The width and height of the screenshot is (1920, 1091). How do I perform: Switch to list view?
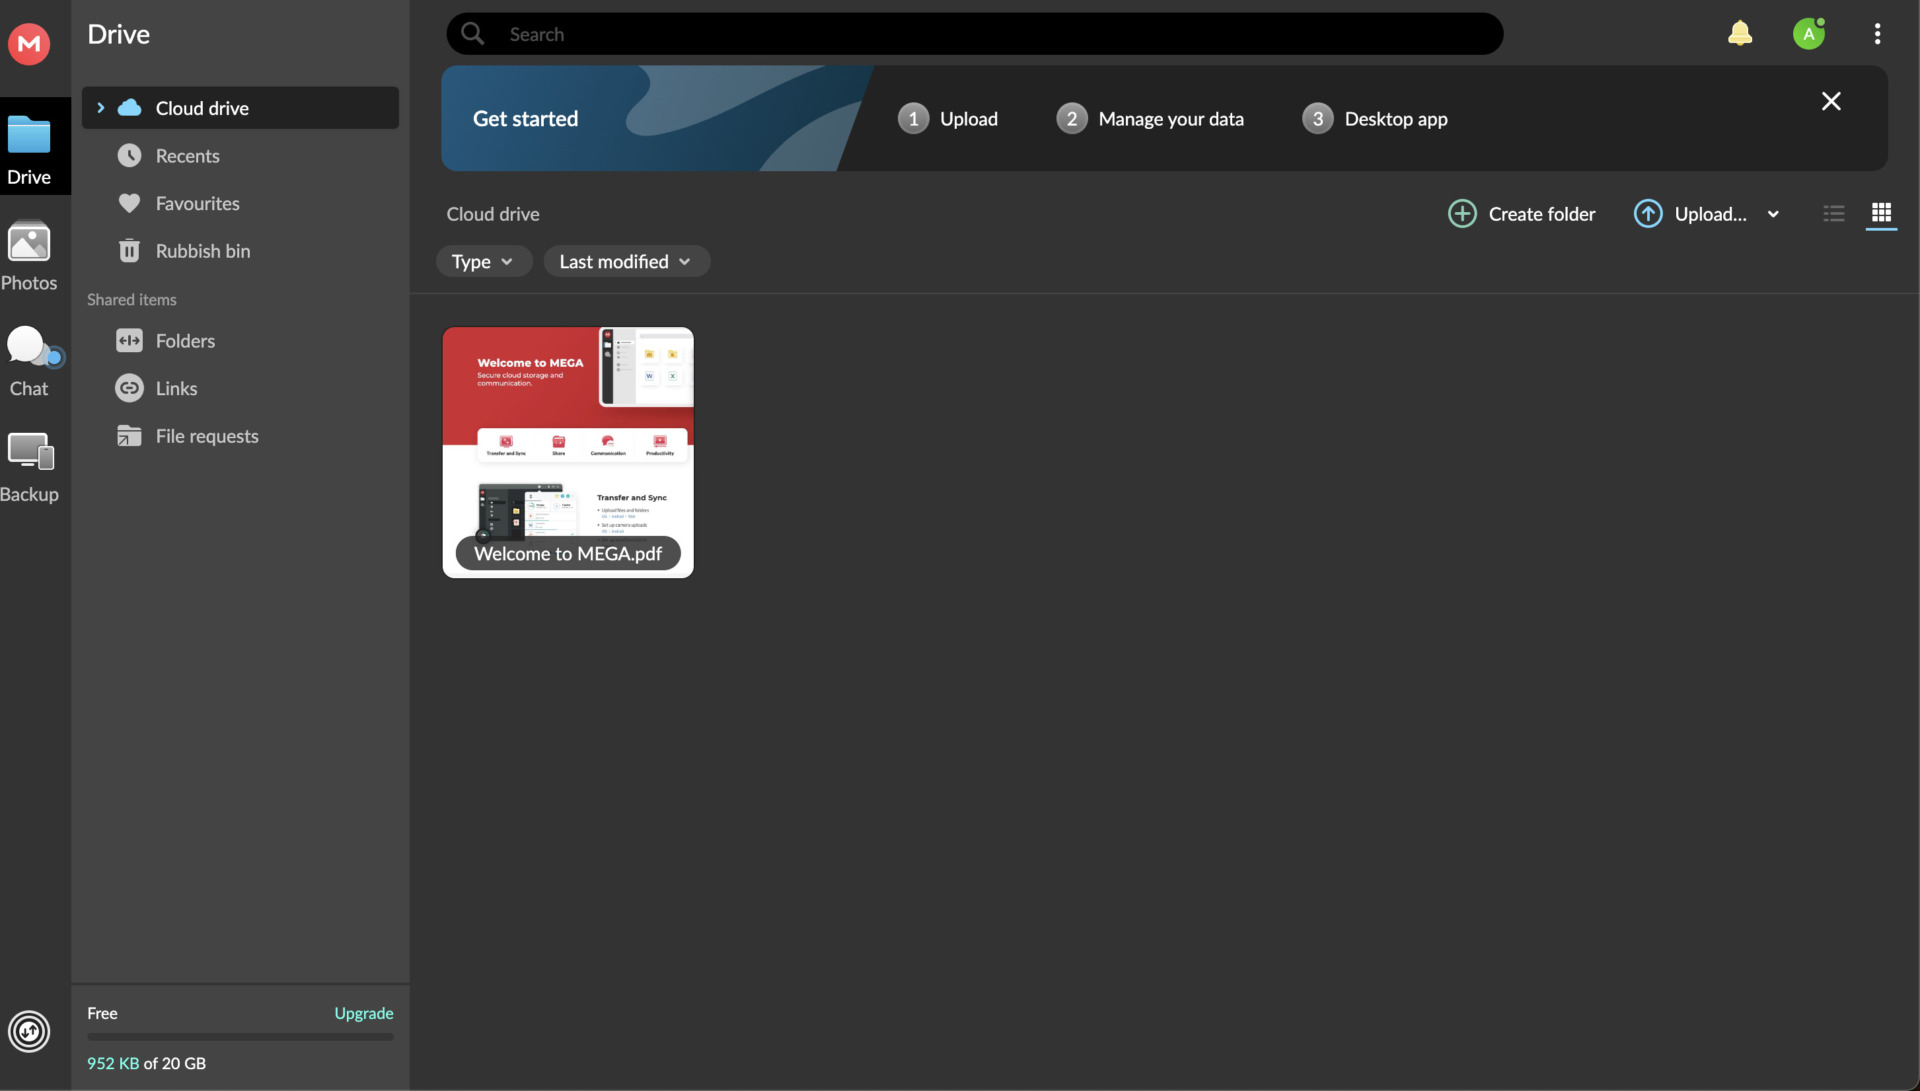pyautogui.click(x=1833, y=214)
